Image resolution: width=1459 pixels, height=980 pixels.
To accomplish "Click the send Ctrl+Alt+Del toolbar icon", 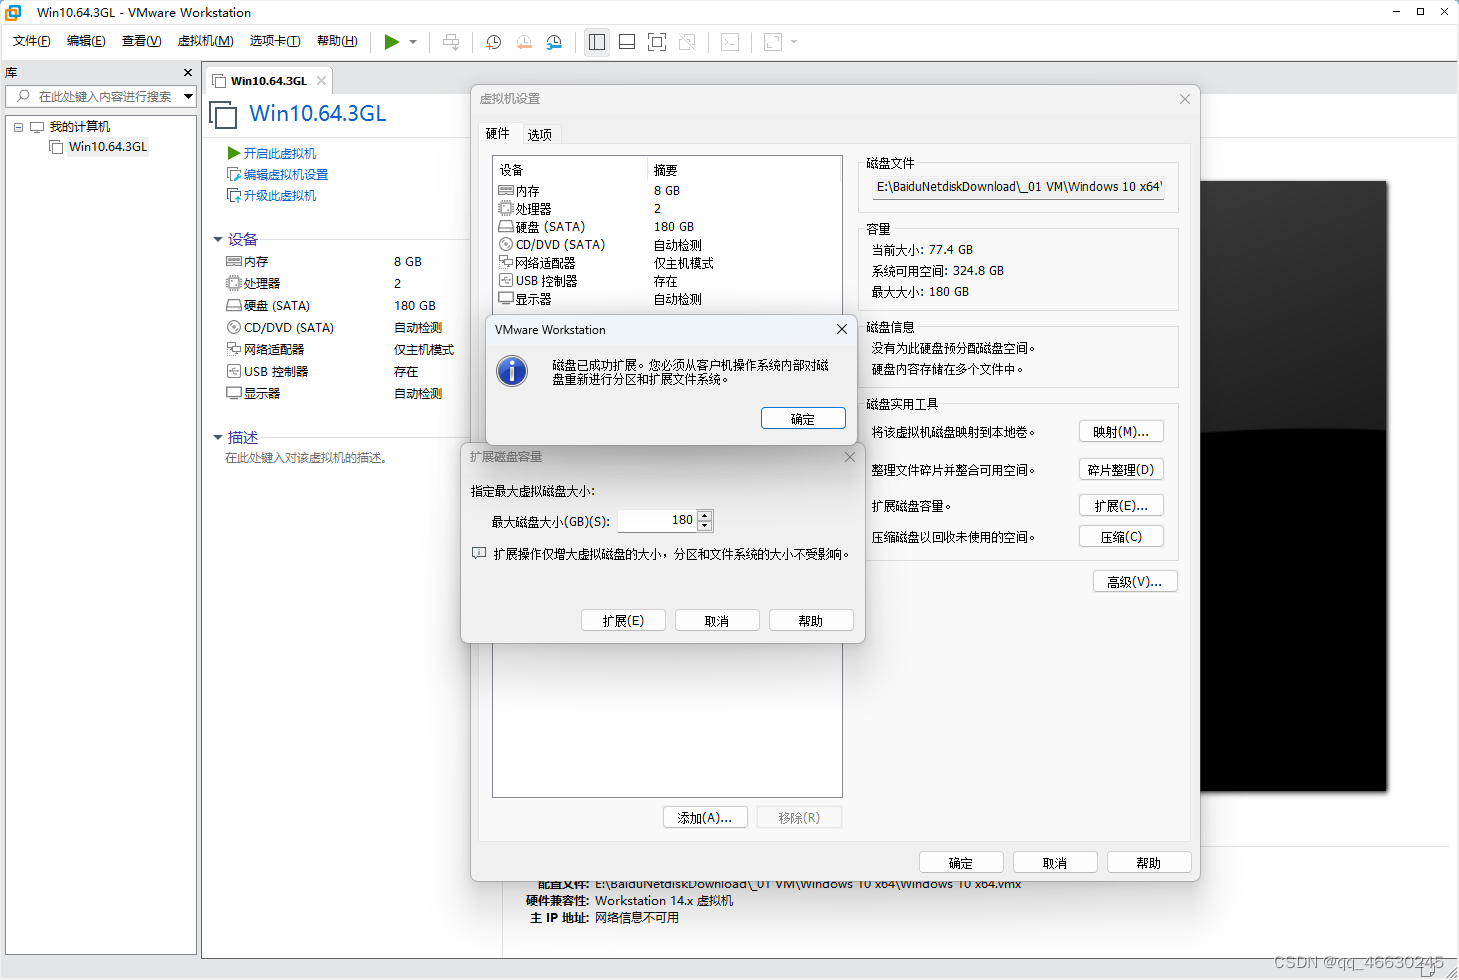I will coord(451,42).
